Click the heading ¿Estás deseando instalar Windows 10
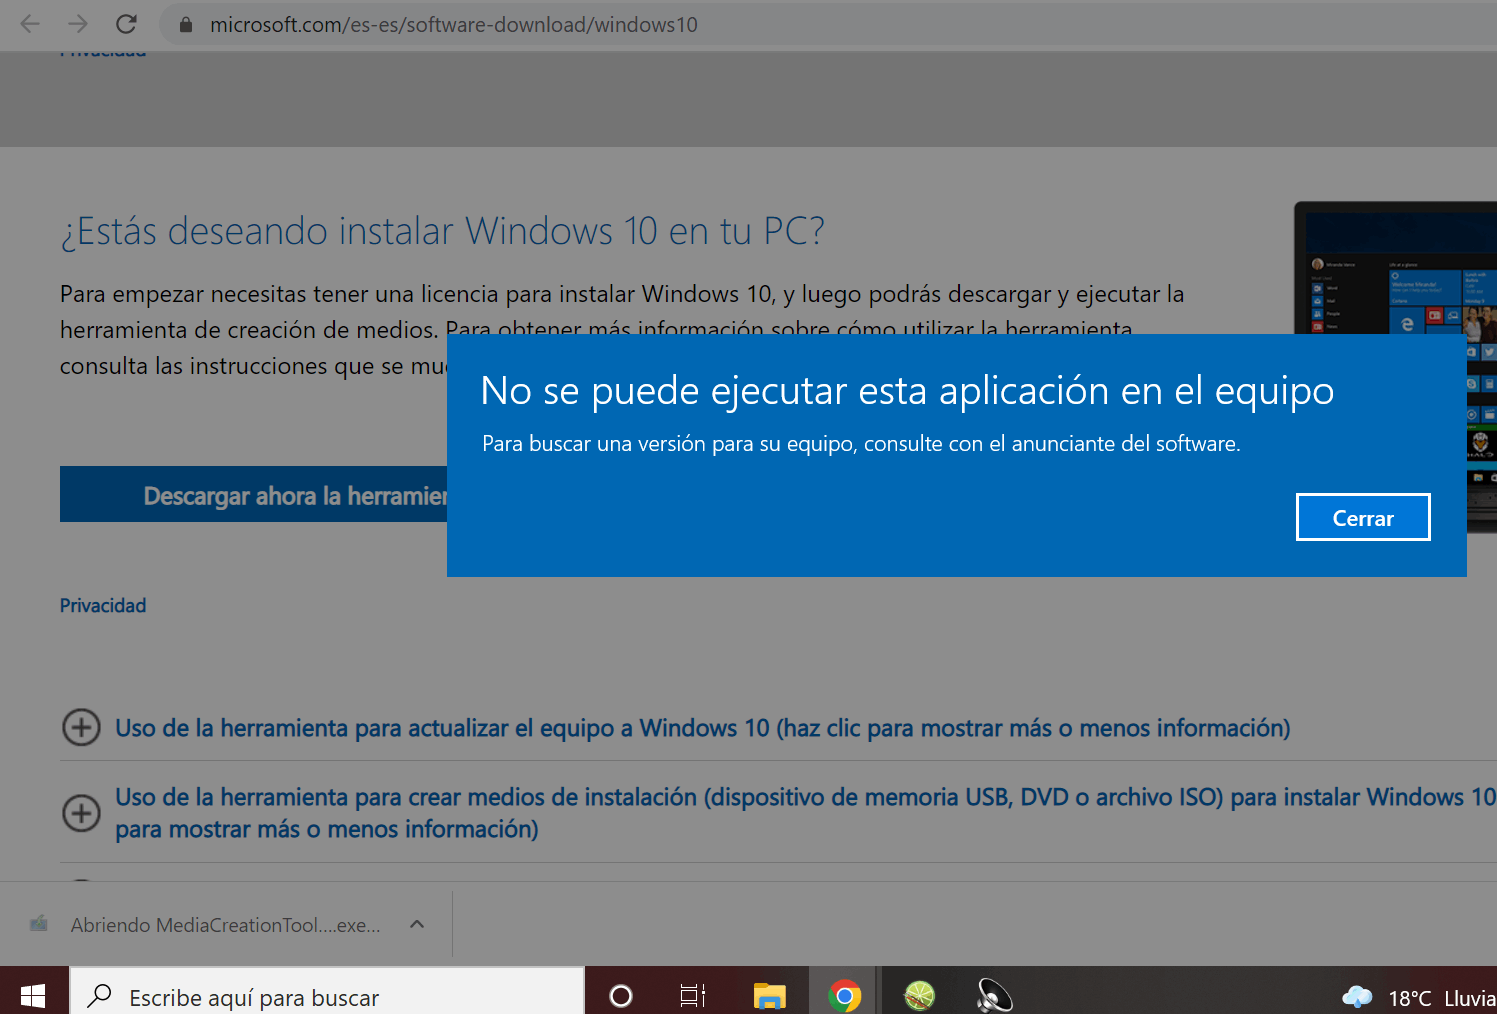Image resolution: width=1497 pixels, height=1014 pixels. pyautogui.click(x=442, y=231)
